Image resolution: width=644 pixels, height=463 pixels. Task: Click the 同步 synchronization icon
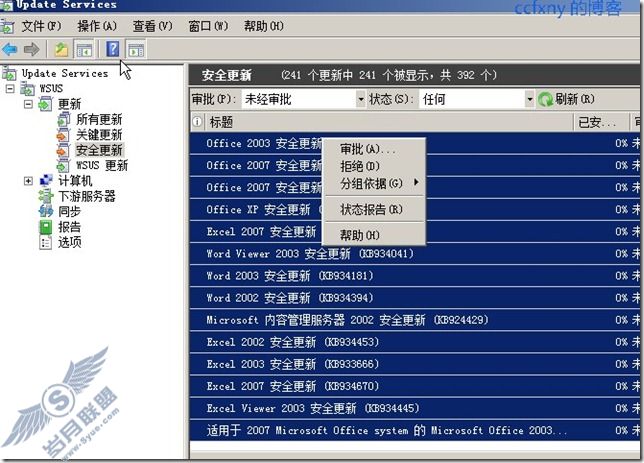[46, 211]
